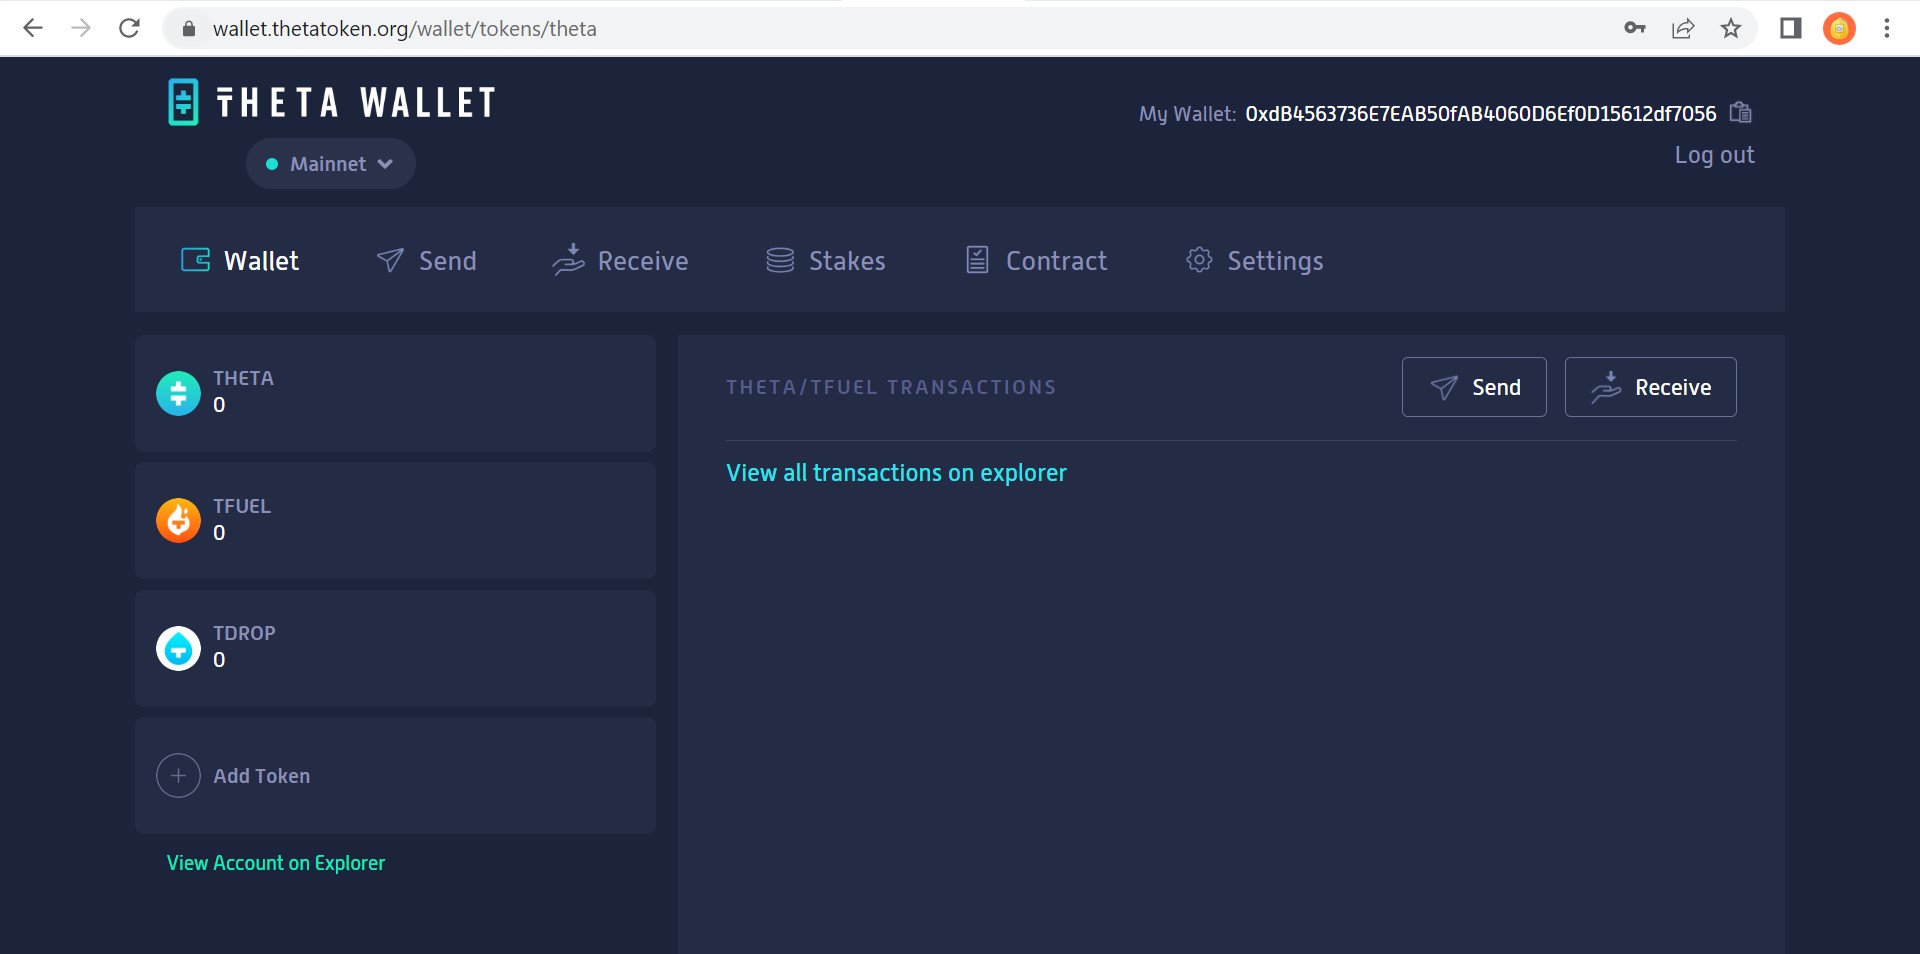1920x954 pixels.
Task: Switch to the Wallet tab
Action: pos(240,261)
